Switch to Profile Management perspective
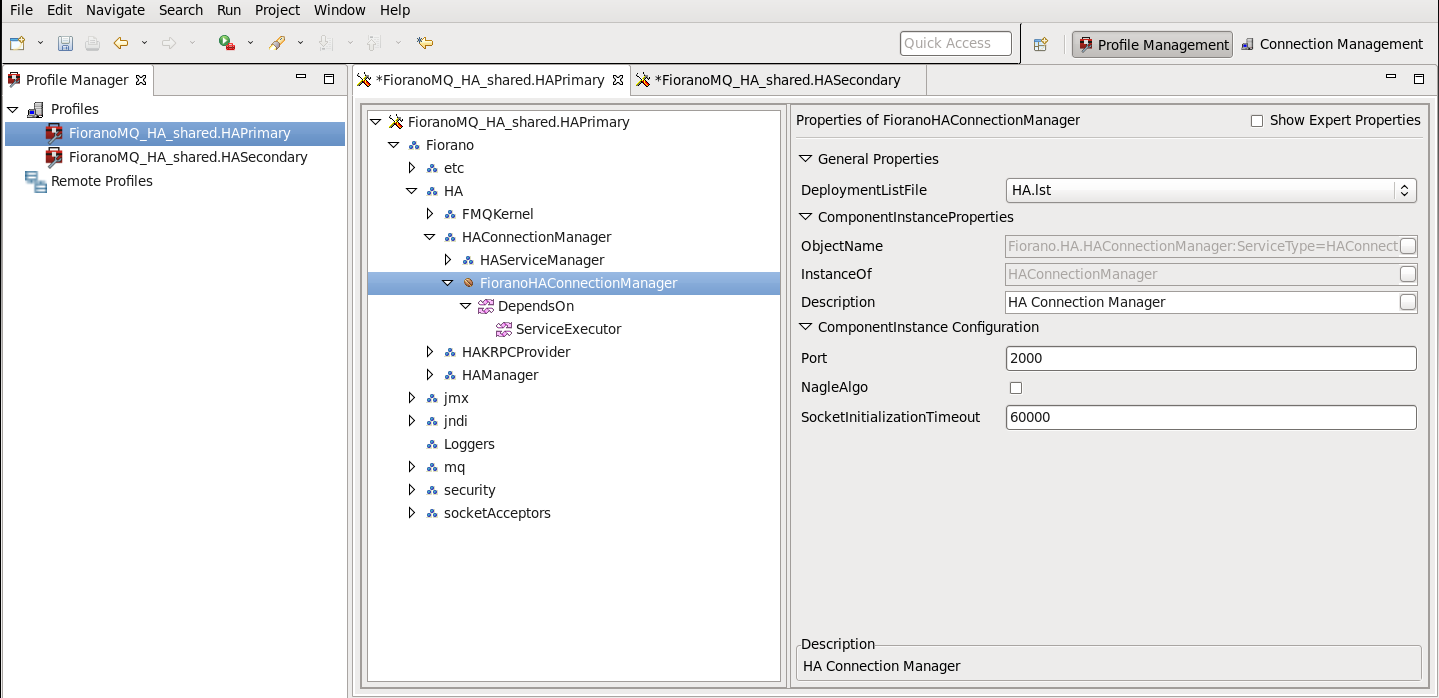The image size is (1439, 698). pyautogui.click(x=1152, y=44)
